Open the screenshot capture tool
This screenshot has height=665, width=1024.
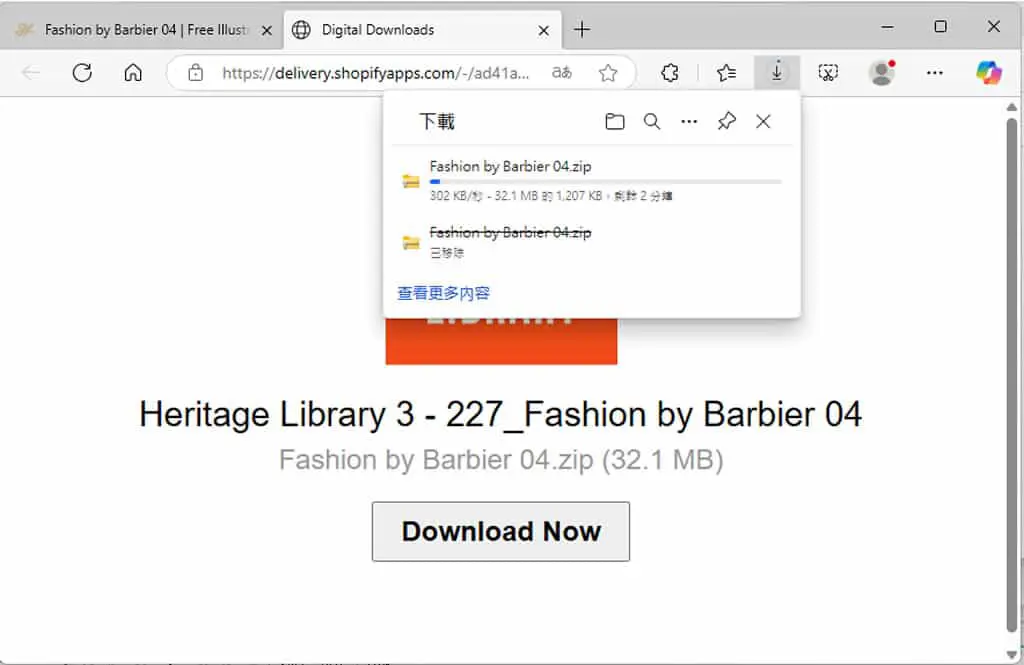point(828,73)
